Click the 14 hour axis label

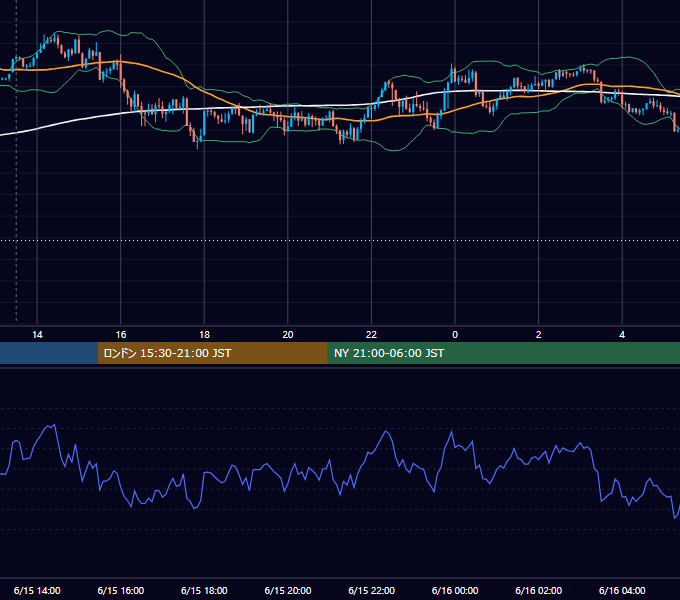(x=37, y=335)
